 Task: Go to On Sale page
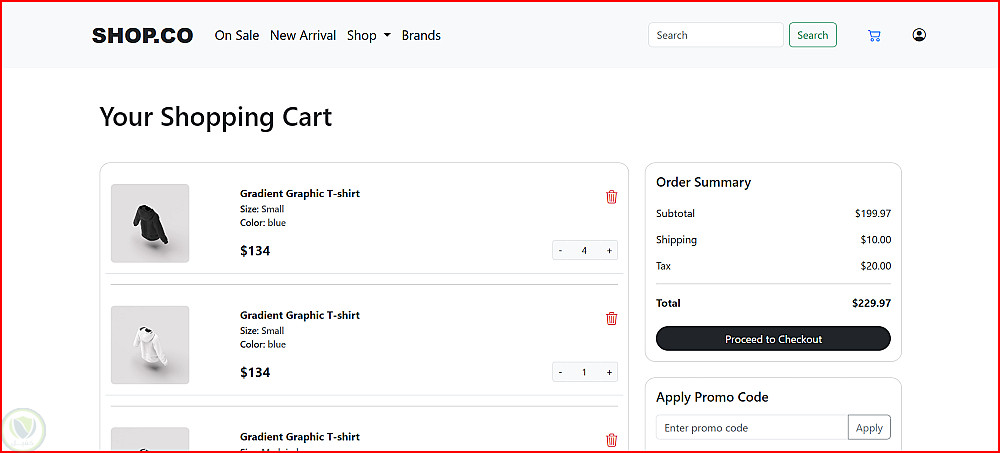237,35
